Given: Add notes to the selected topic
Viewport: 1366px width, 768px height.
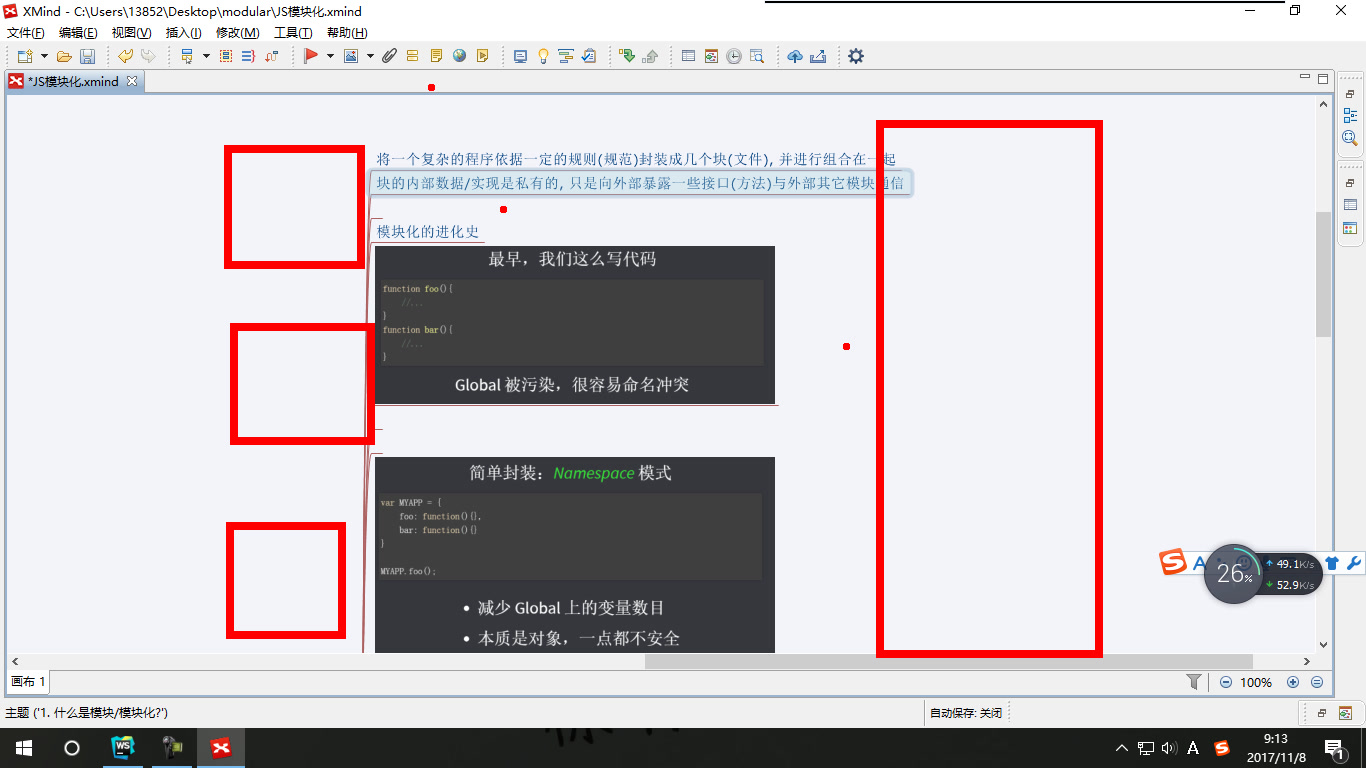Looking at the screenshot, I should coord(436,56).
